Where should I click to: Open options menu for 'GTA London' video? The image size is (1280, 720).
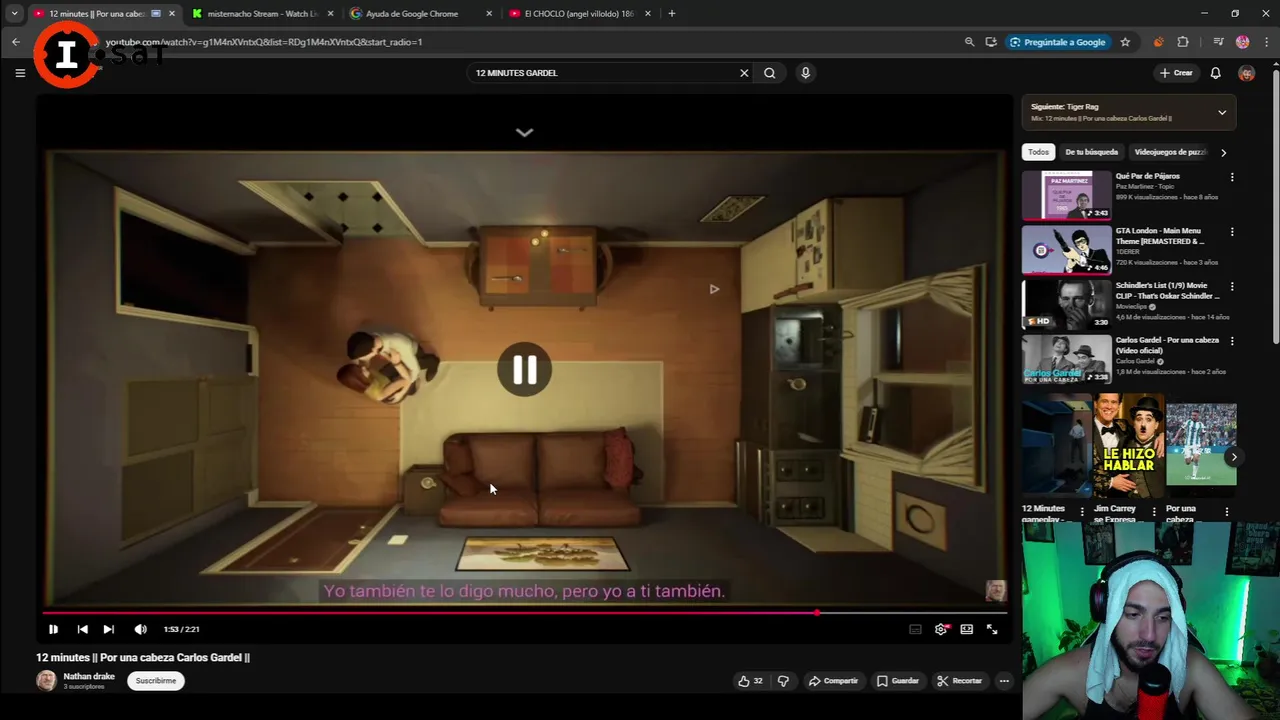tap(1232, 232)
